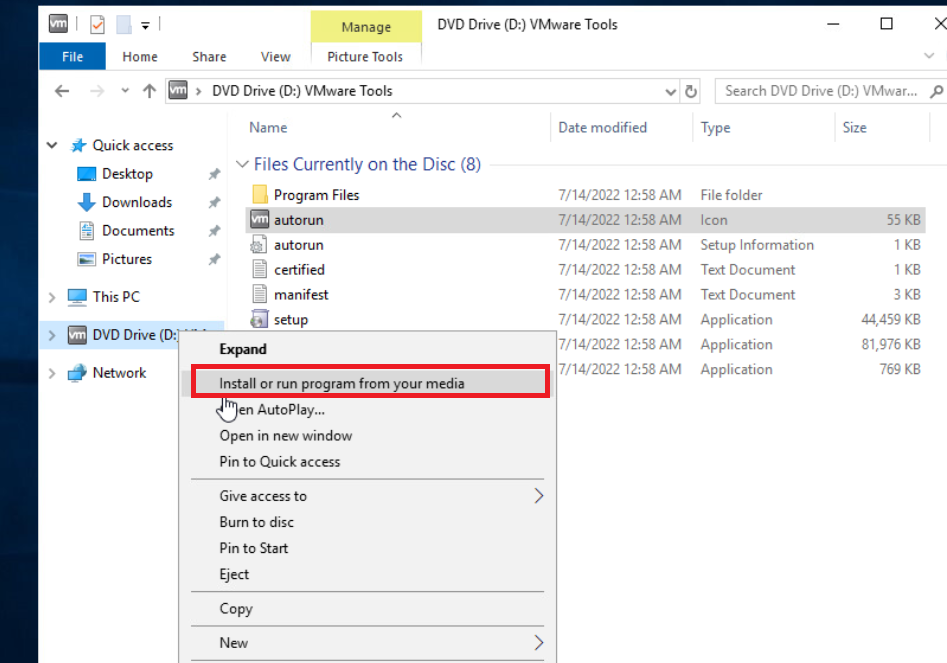
Task: Open Downloads in the navigation pane
Action: (x=136, y=202)
